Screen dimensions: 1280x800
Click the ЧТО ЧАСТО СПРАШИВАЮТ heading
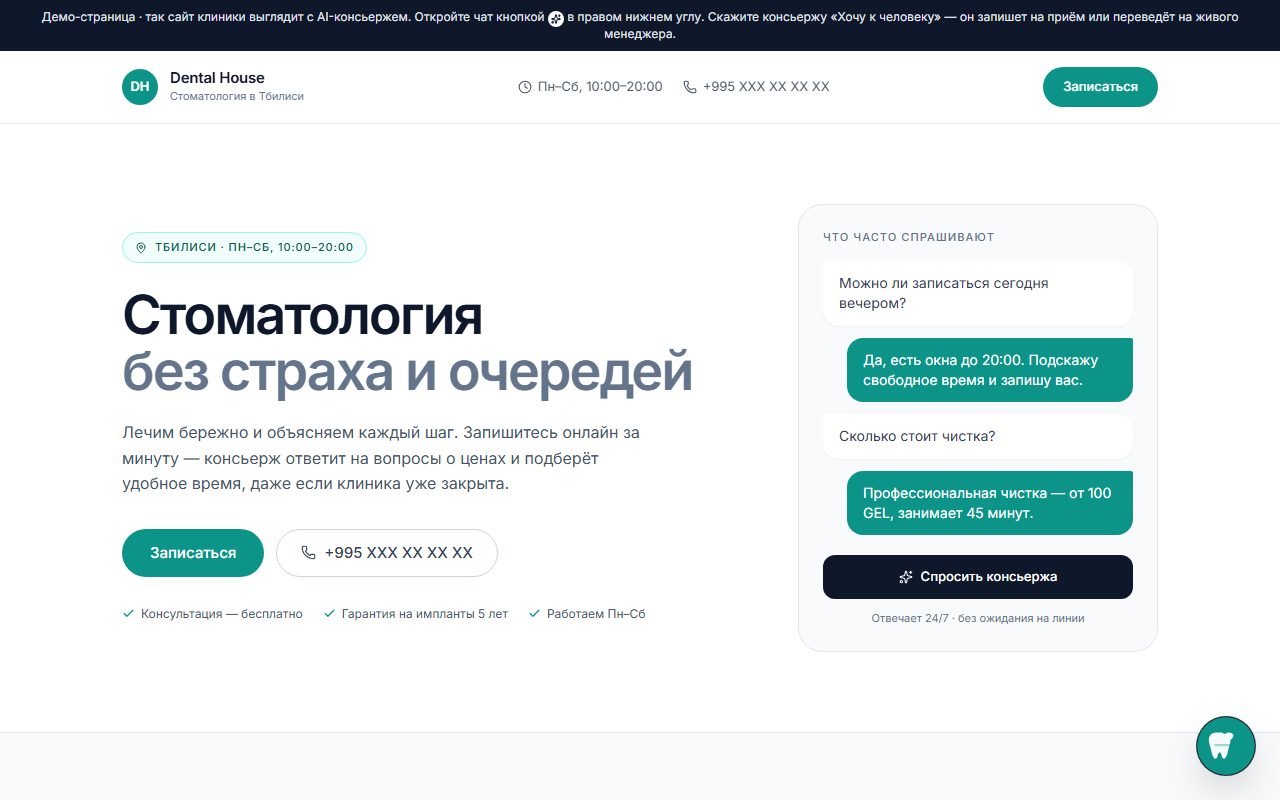(909, 237)
